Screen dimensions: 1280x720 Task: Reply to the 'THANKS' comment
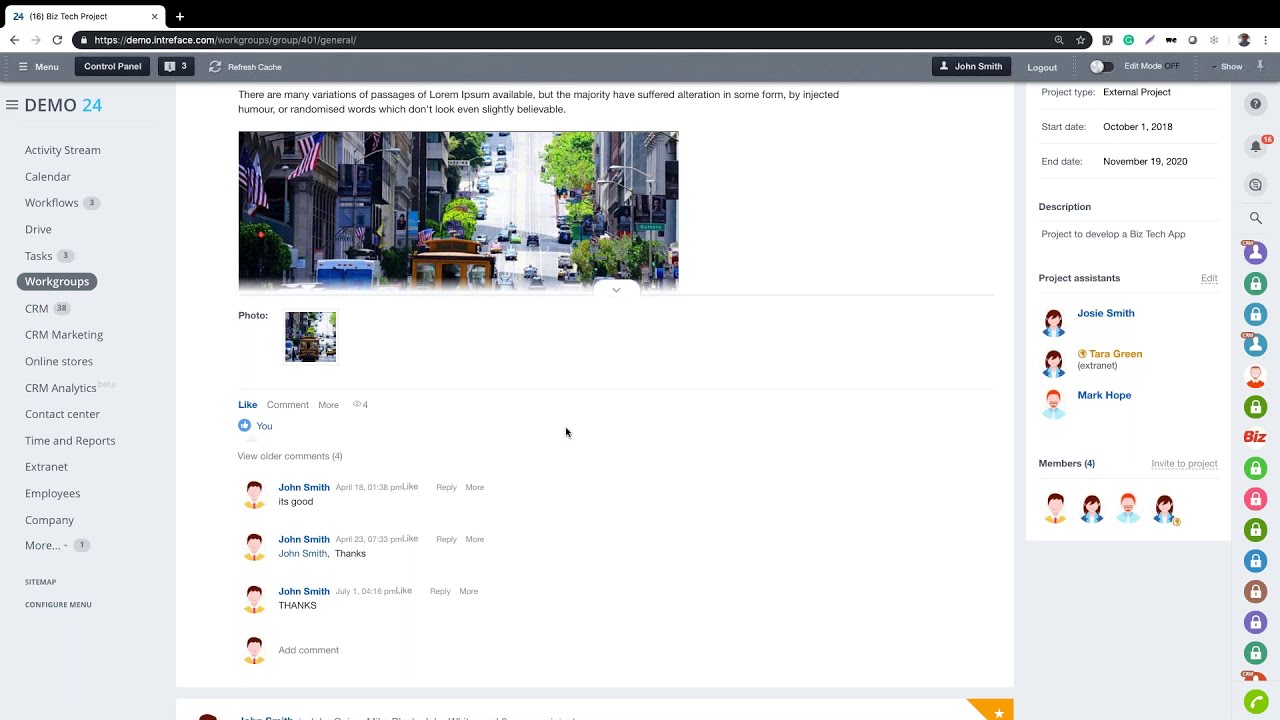click(440, 592)
